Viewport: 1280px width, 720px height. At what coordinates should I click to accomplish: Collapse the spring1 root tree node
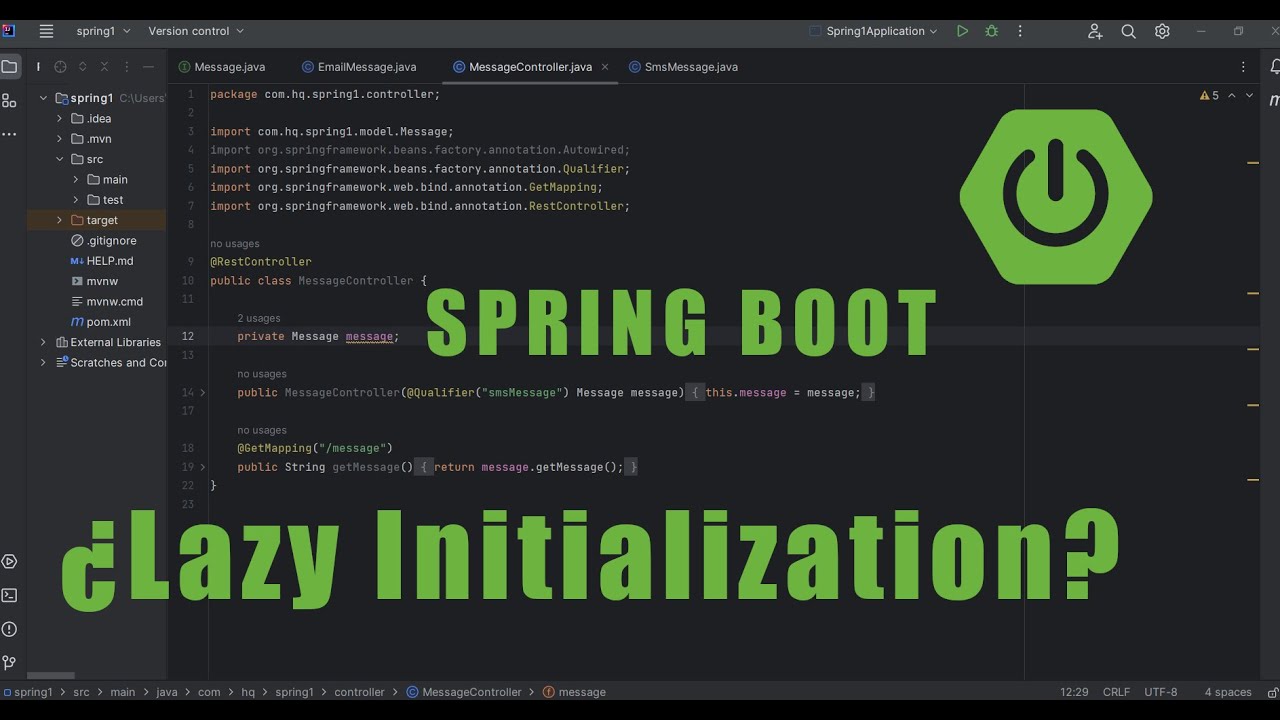[x=43, y=98]
